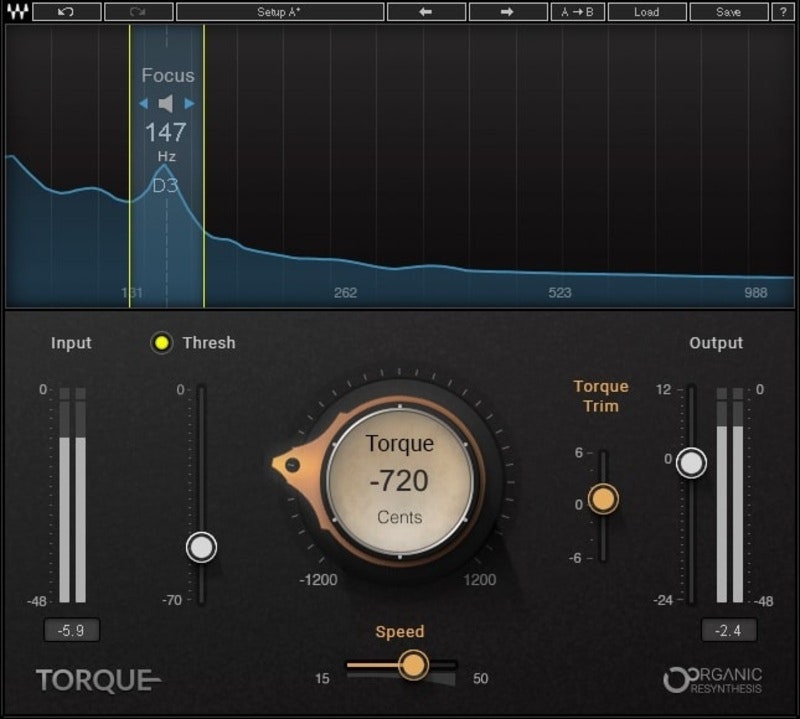Screen dimensions: 800x719
Task: Toggle the Focus speaker solo icon
Action: point(167,103)
